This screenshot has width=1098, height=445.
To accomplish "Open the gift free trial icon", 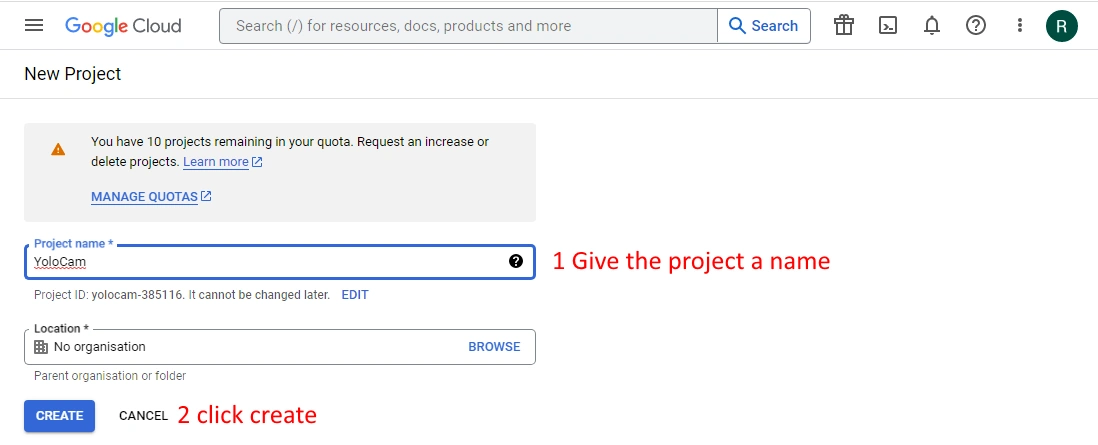I will click(844, 26).
